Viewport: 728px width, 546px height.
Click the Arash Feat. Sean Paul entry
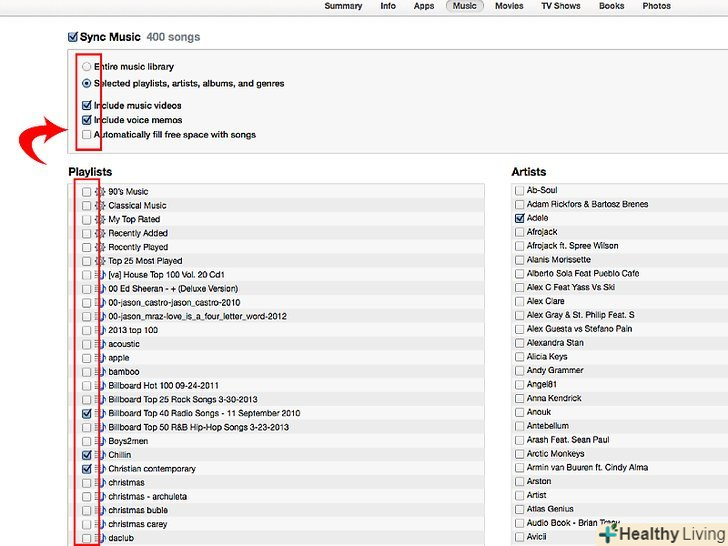pyautogui.click(x=568, y=440)
